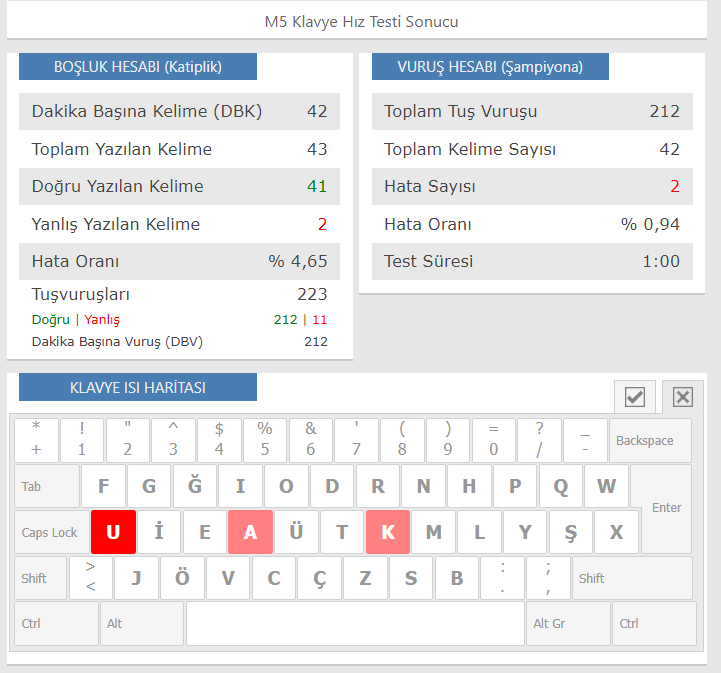Click the space bar key
Image resolution: width=721 pixels, height=673 pixels.
tap(355, 623)
